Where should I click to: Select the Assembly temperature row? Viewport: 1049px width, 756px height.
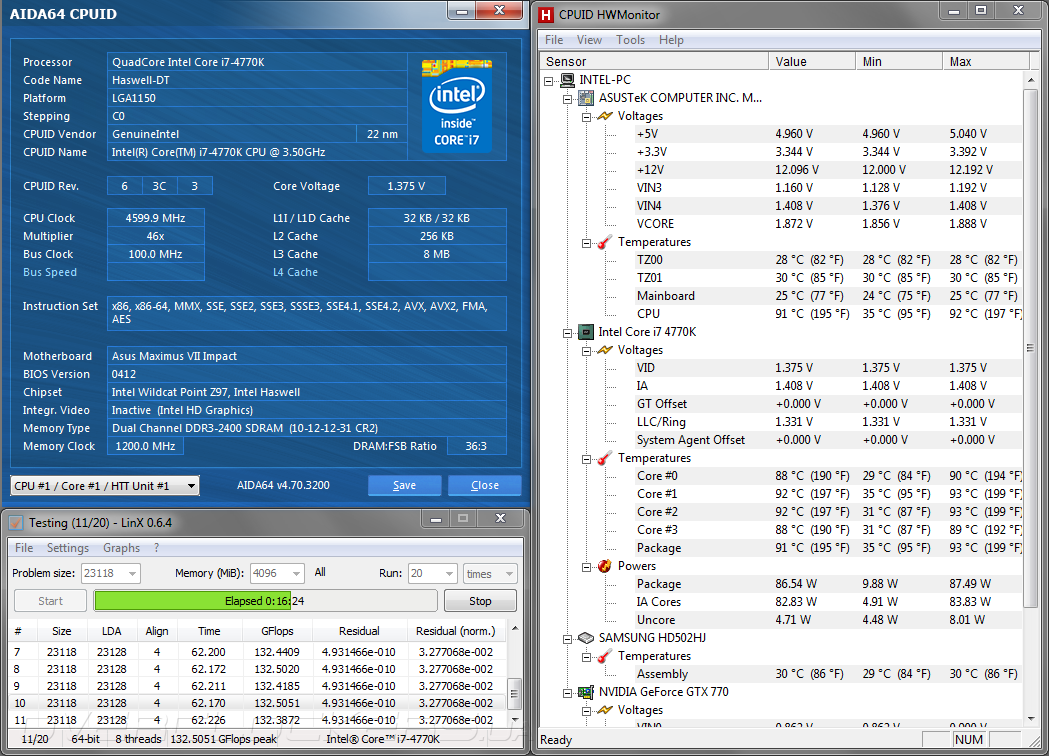828,674
